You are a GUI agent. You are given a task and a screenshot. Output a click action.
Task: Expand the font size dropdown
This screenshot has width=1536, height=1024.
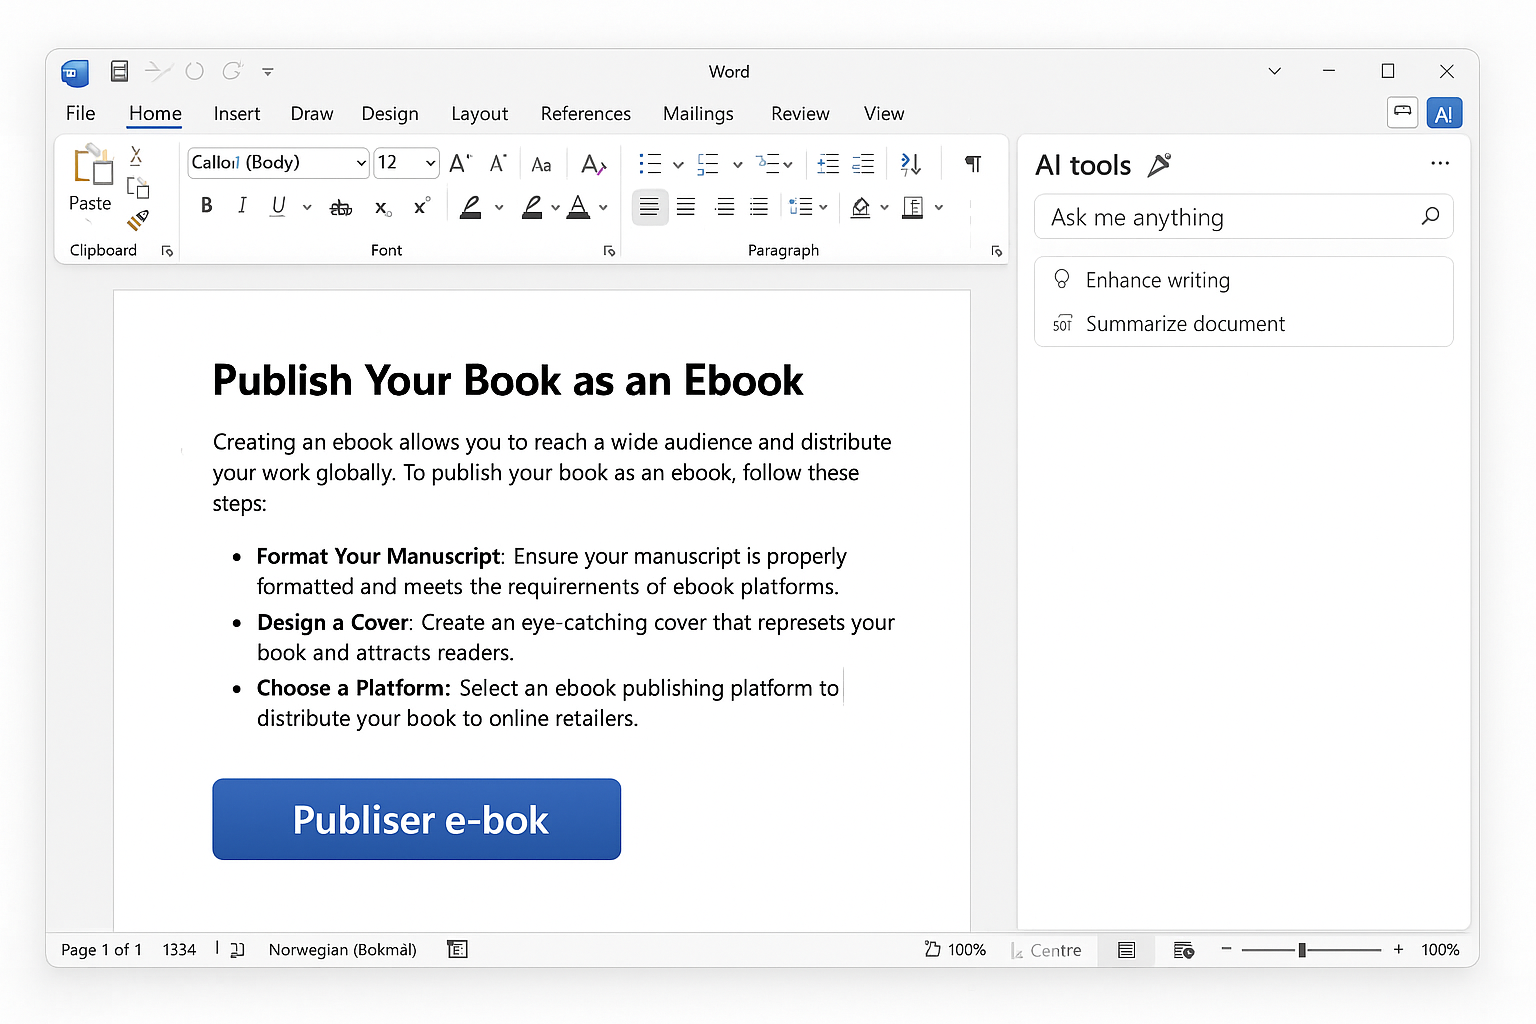pos(430,163)
